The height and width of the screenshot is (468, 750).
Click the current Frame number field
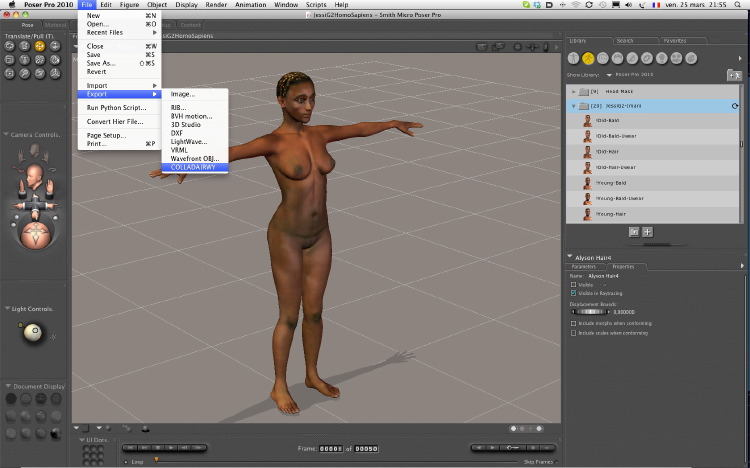331,449
